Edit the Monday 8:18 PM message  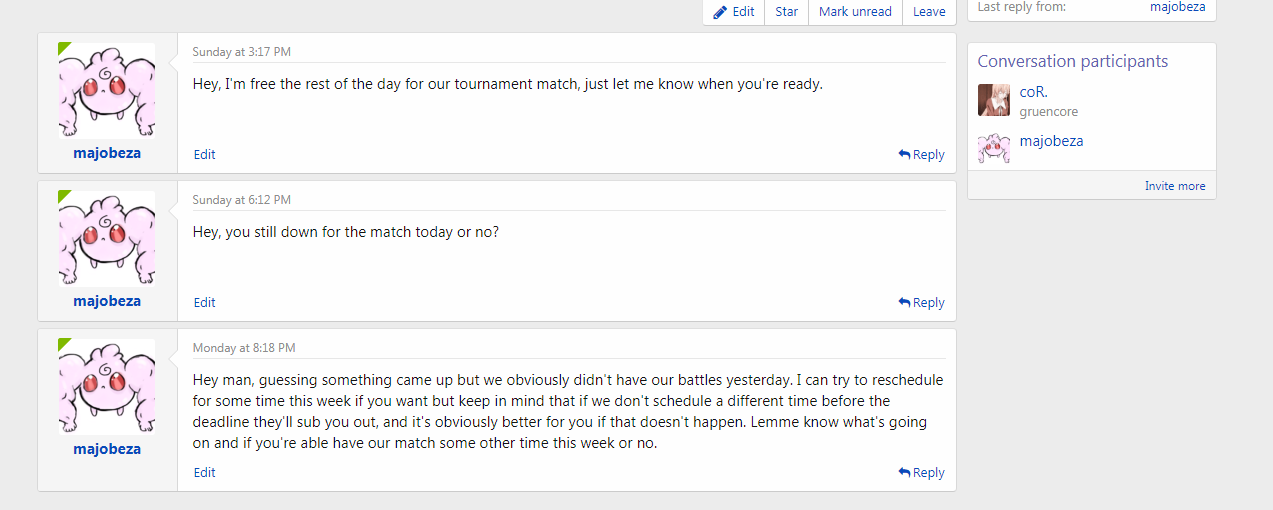pos(205,473)
